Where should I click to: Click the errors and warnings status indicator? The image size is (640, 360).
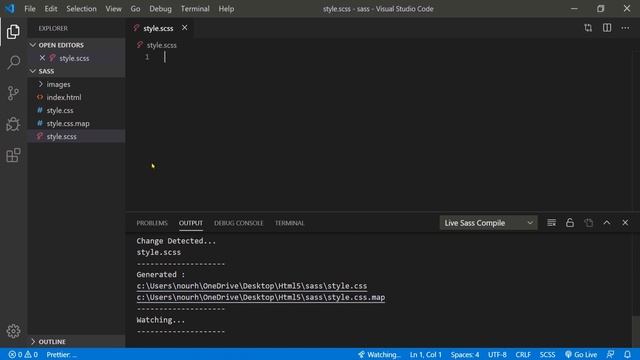click(x=23, y=354)
